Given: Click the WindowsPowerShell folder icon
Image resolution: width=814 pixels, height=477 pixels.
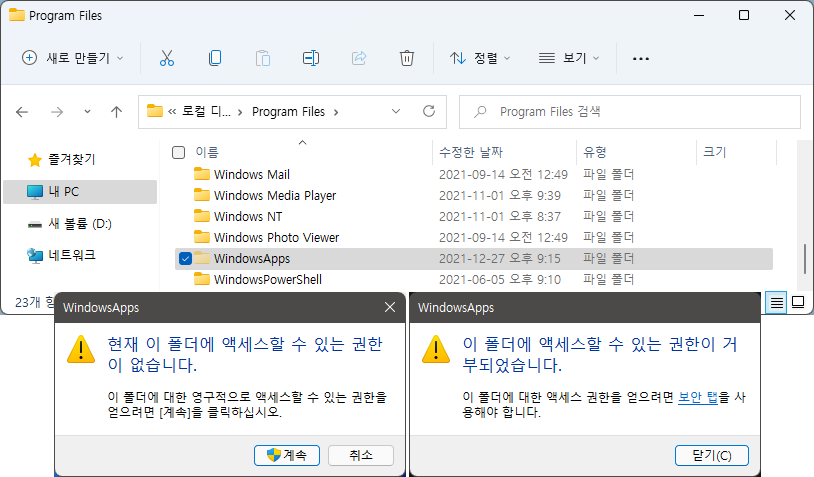Looking at the screenshot, I should tap(201, 279).
